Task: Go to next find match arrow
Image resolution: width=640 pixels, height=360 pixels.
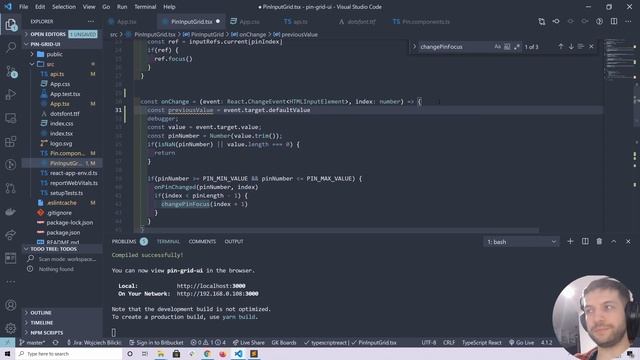Action: pos(571,47)
